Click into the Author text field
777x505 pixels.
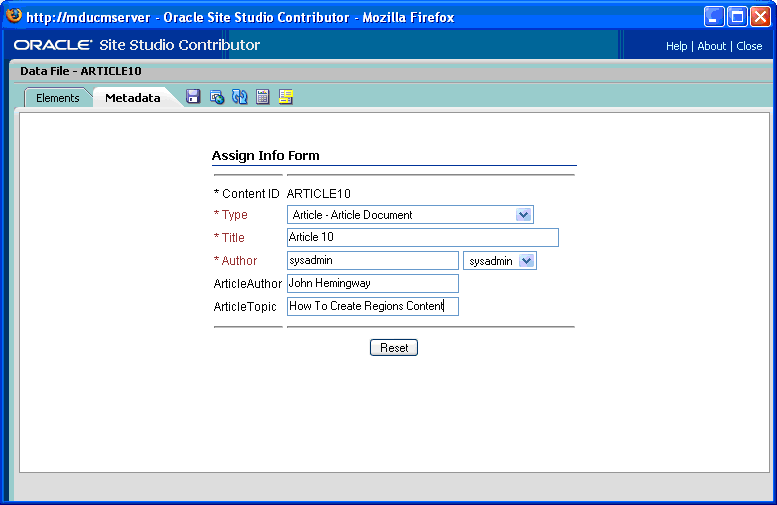click(x=373, y=261)
